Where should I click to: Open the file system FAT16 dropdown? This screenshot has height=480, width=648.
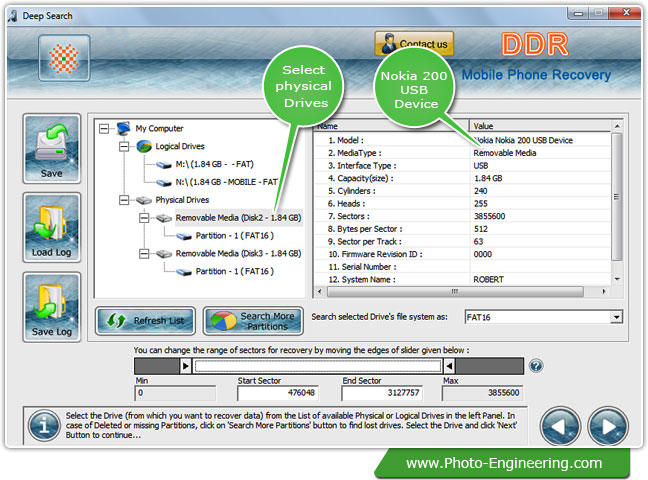(x=617, y=317)
